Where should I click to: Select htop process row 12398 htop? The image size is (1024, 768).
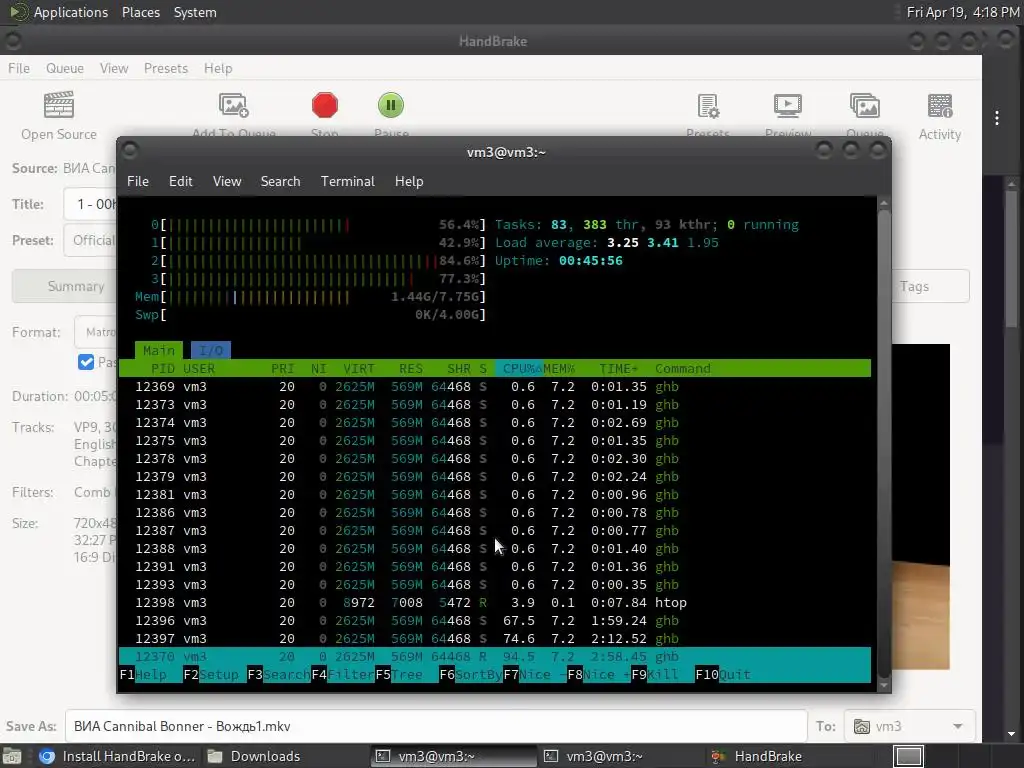(494, 602)
